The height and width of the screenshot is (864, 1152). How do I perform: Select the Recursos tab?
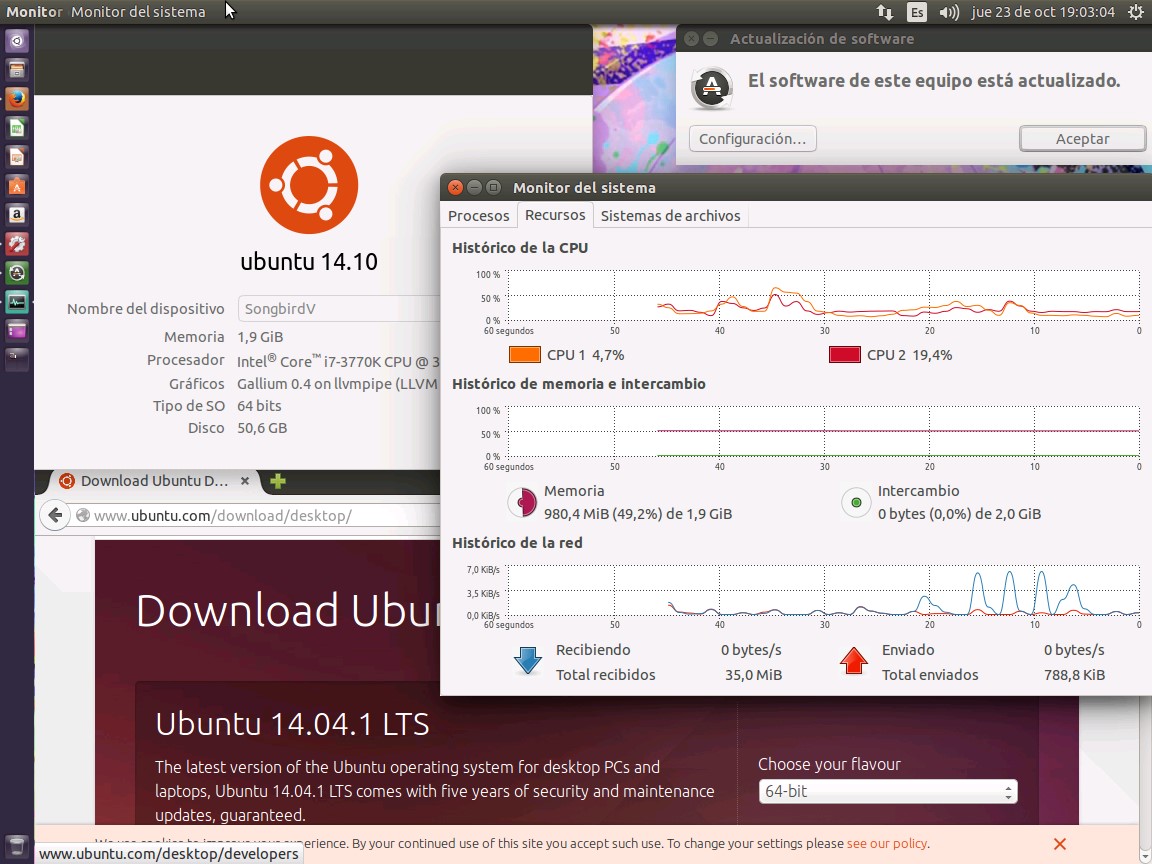coord(555,215)
